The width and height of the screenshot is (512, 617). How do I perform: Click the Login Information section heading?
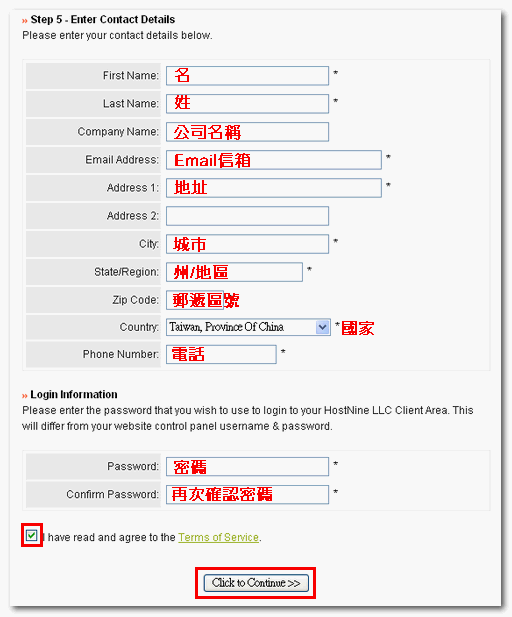(x=74, y=394)
